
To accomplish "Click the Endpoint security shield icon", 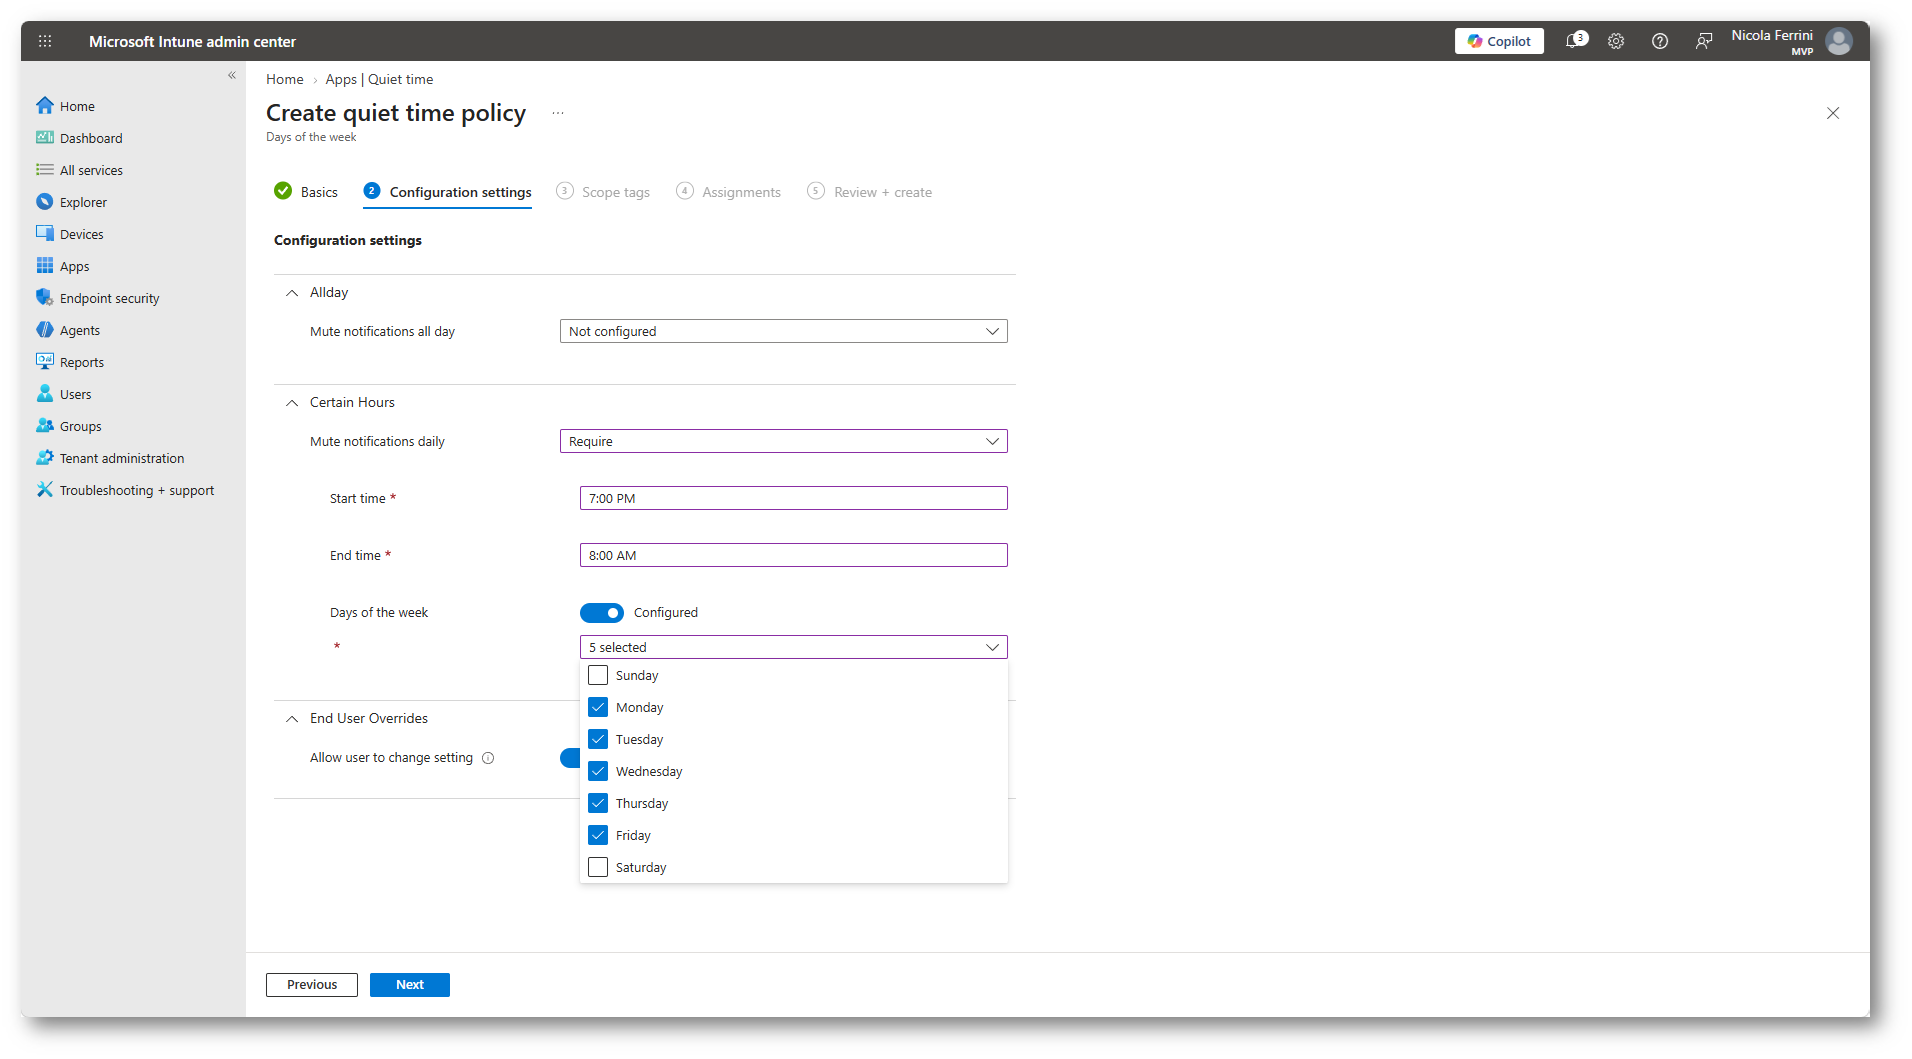I will (45, 297).
